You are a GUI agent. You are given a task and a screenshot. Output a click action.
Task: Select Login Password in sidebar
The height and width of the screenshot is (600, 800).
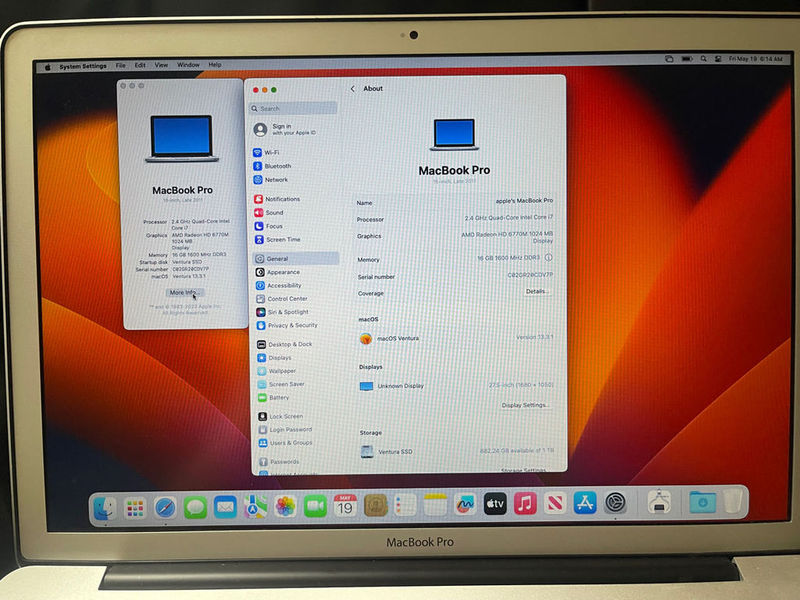(285, 430)
